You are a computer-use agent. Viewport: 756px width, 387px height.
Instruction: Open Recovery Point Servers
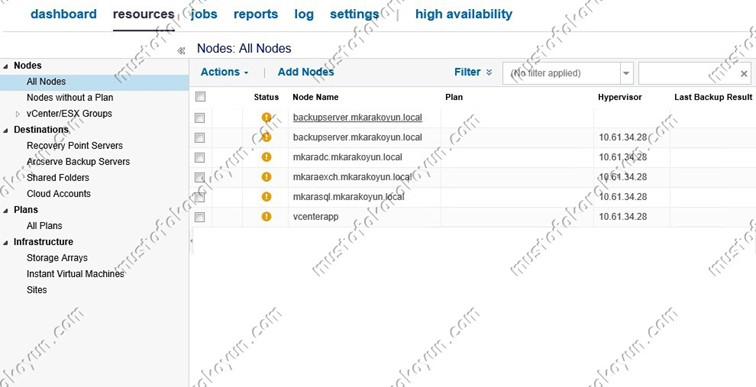click(x=75, y=146)
